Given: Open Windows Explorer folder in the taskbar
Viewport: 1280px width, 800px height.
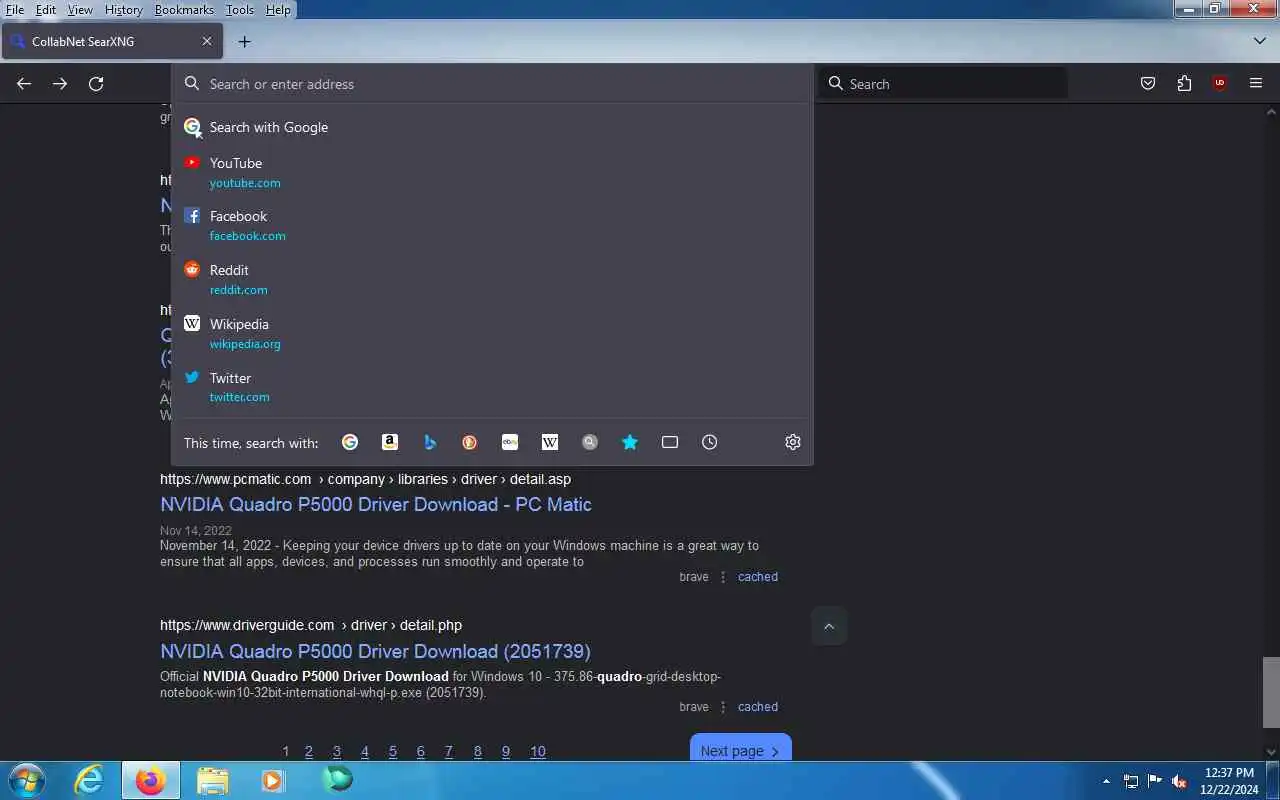Looking at the screenshot, I should coord(212,780).
